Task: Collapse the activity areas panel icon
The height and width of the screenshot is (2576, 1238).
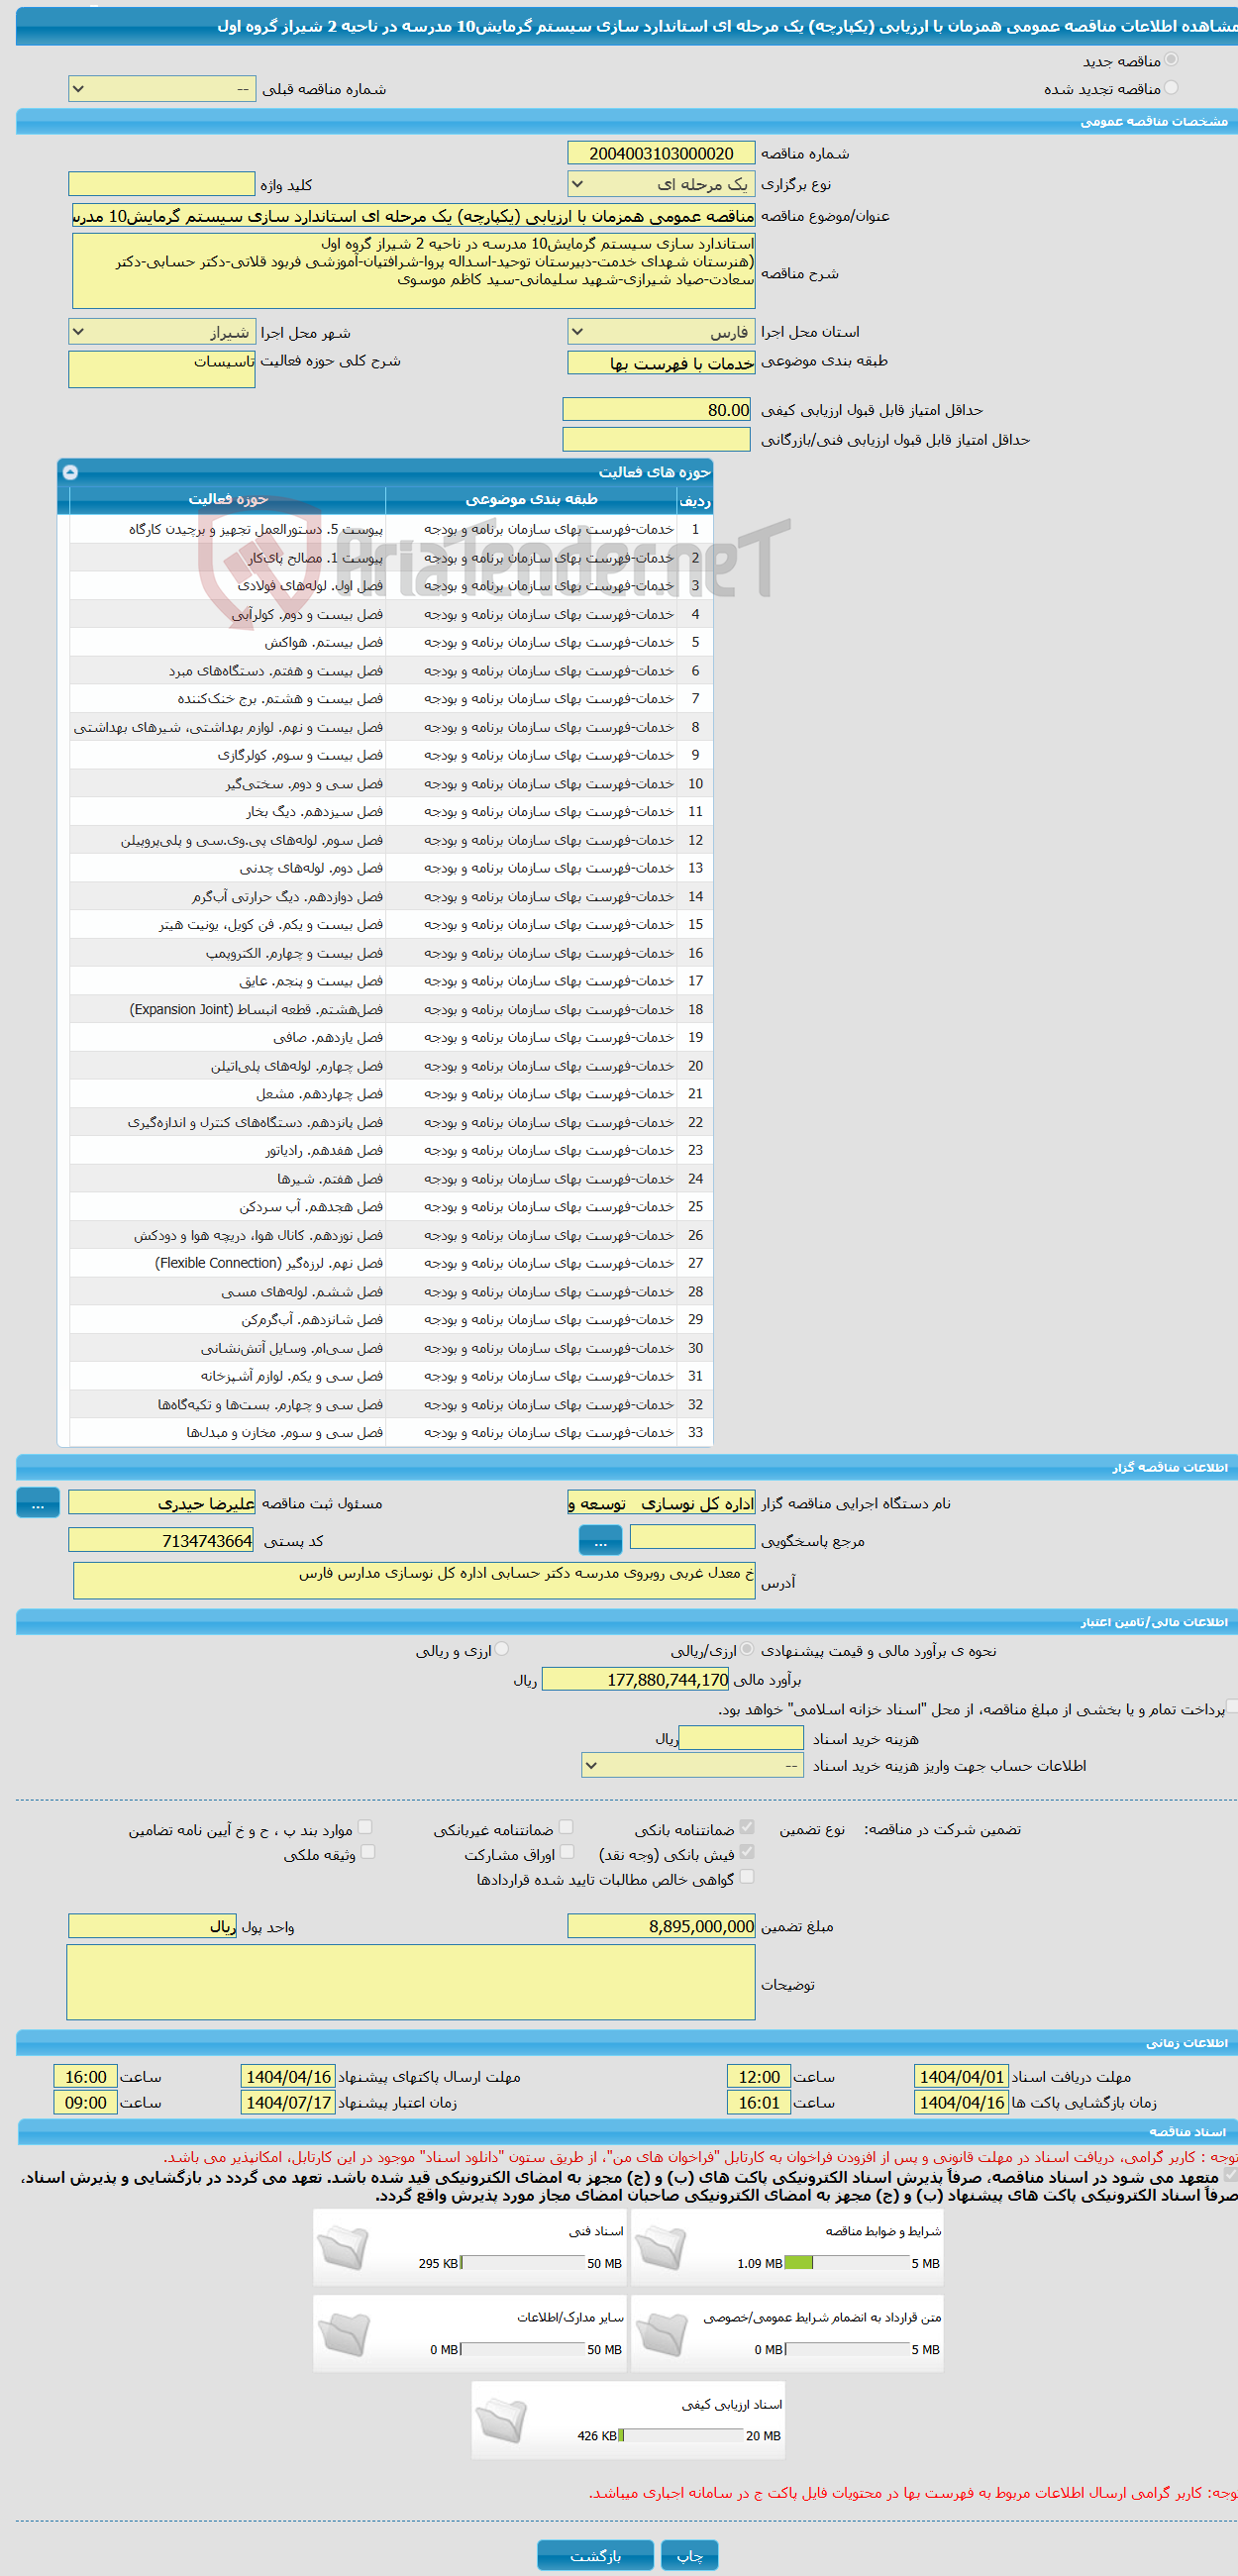Action: (x=70, y=472)
